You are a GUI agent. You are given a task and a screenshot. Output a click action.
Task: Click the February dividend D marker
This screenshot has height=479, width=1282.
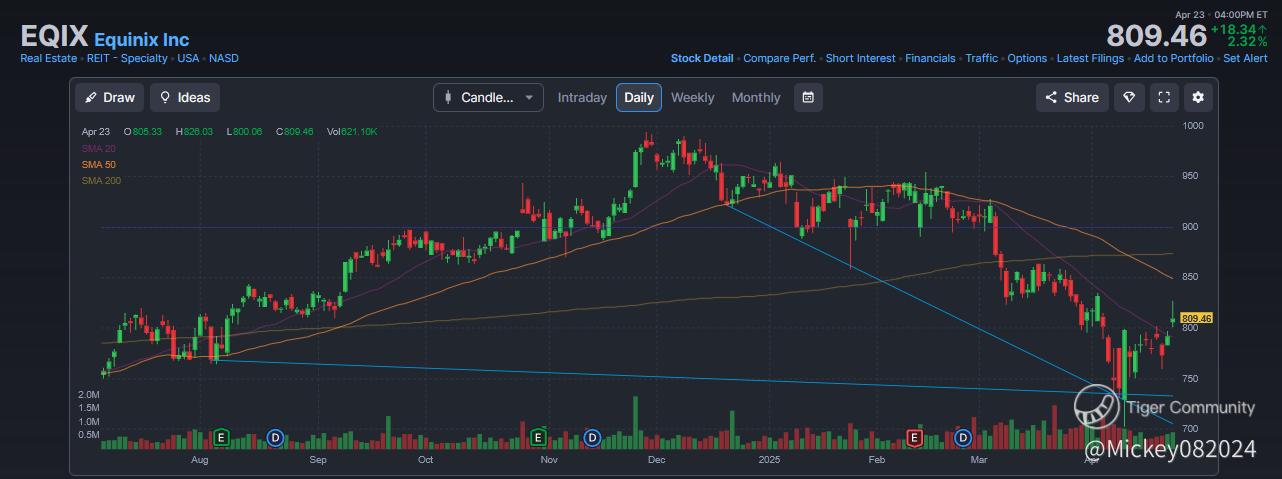coord(963,437)
